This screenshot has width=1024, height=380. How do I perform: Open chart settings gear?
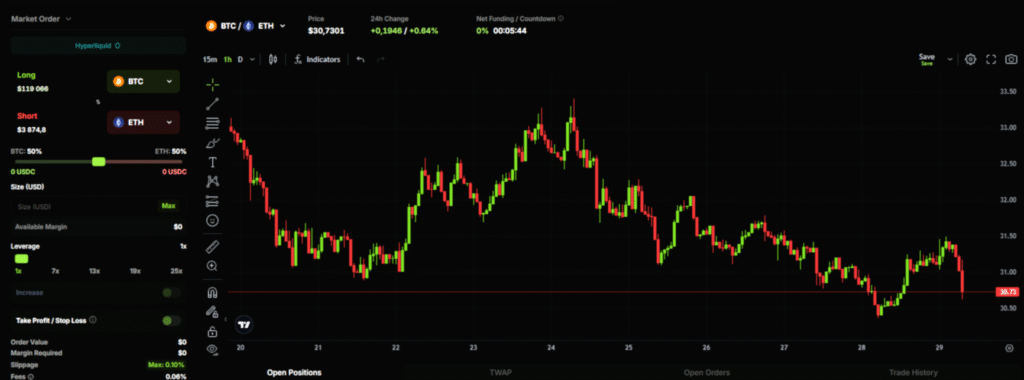tap(970, 59)
